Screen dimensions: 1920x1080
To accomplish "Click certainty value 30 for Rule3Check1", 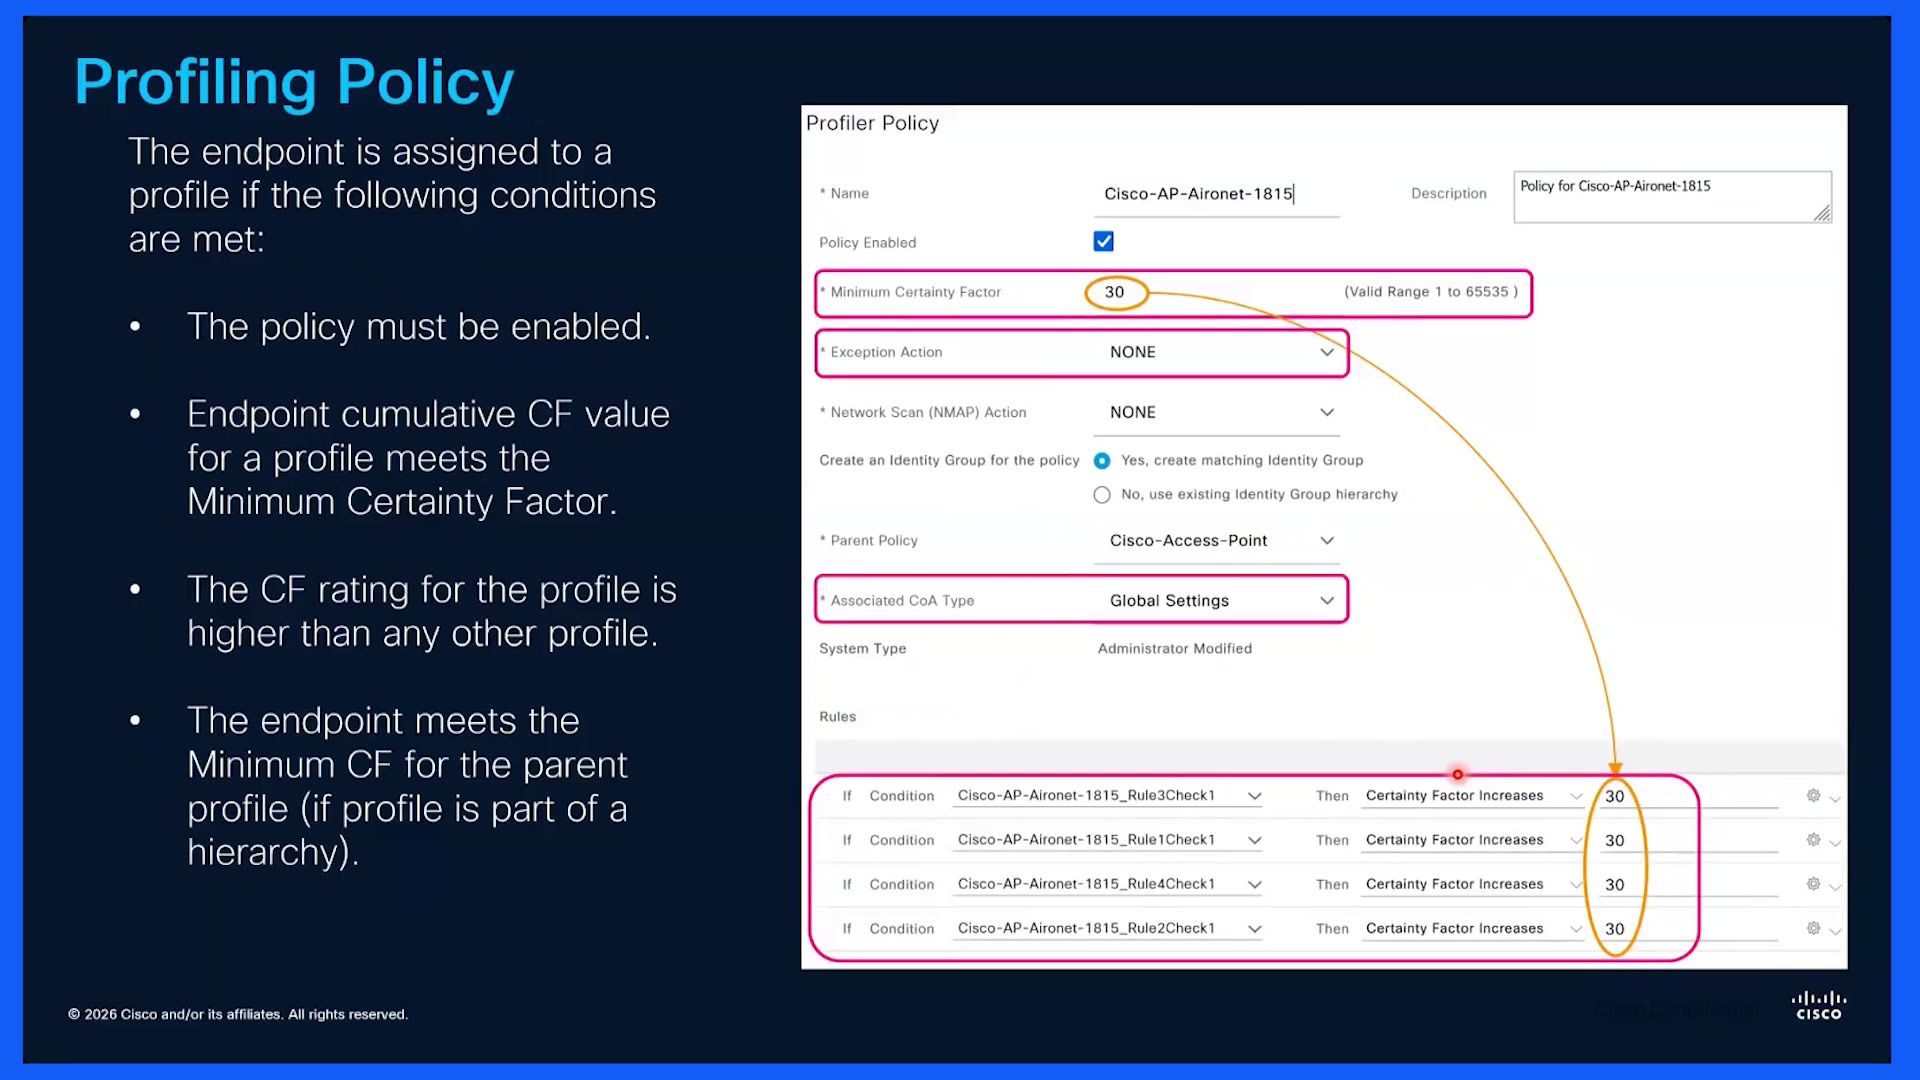I will [1614, 797].
